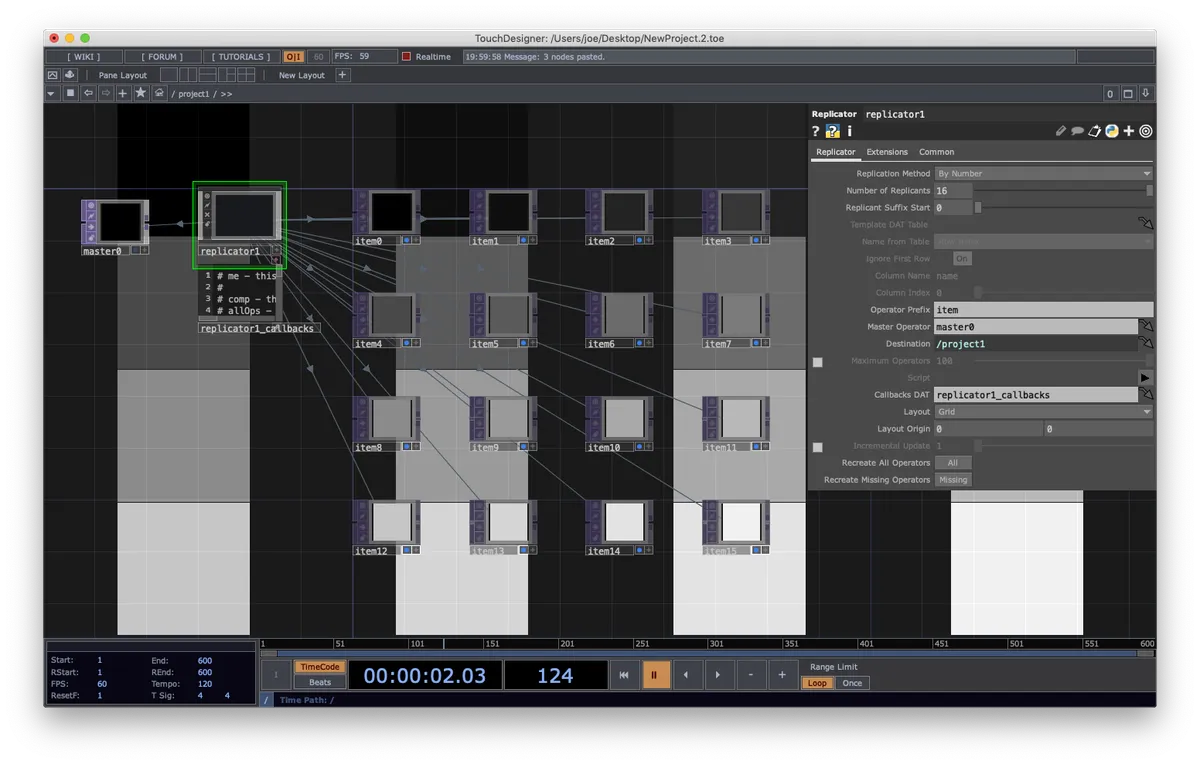Open the pane type dropdown arrow
Screen dimensions: 1200x765
tap(52, 93)
